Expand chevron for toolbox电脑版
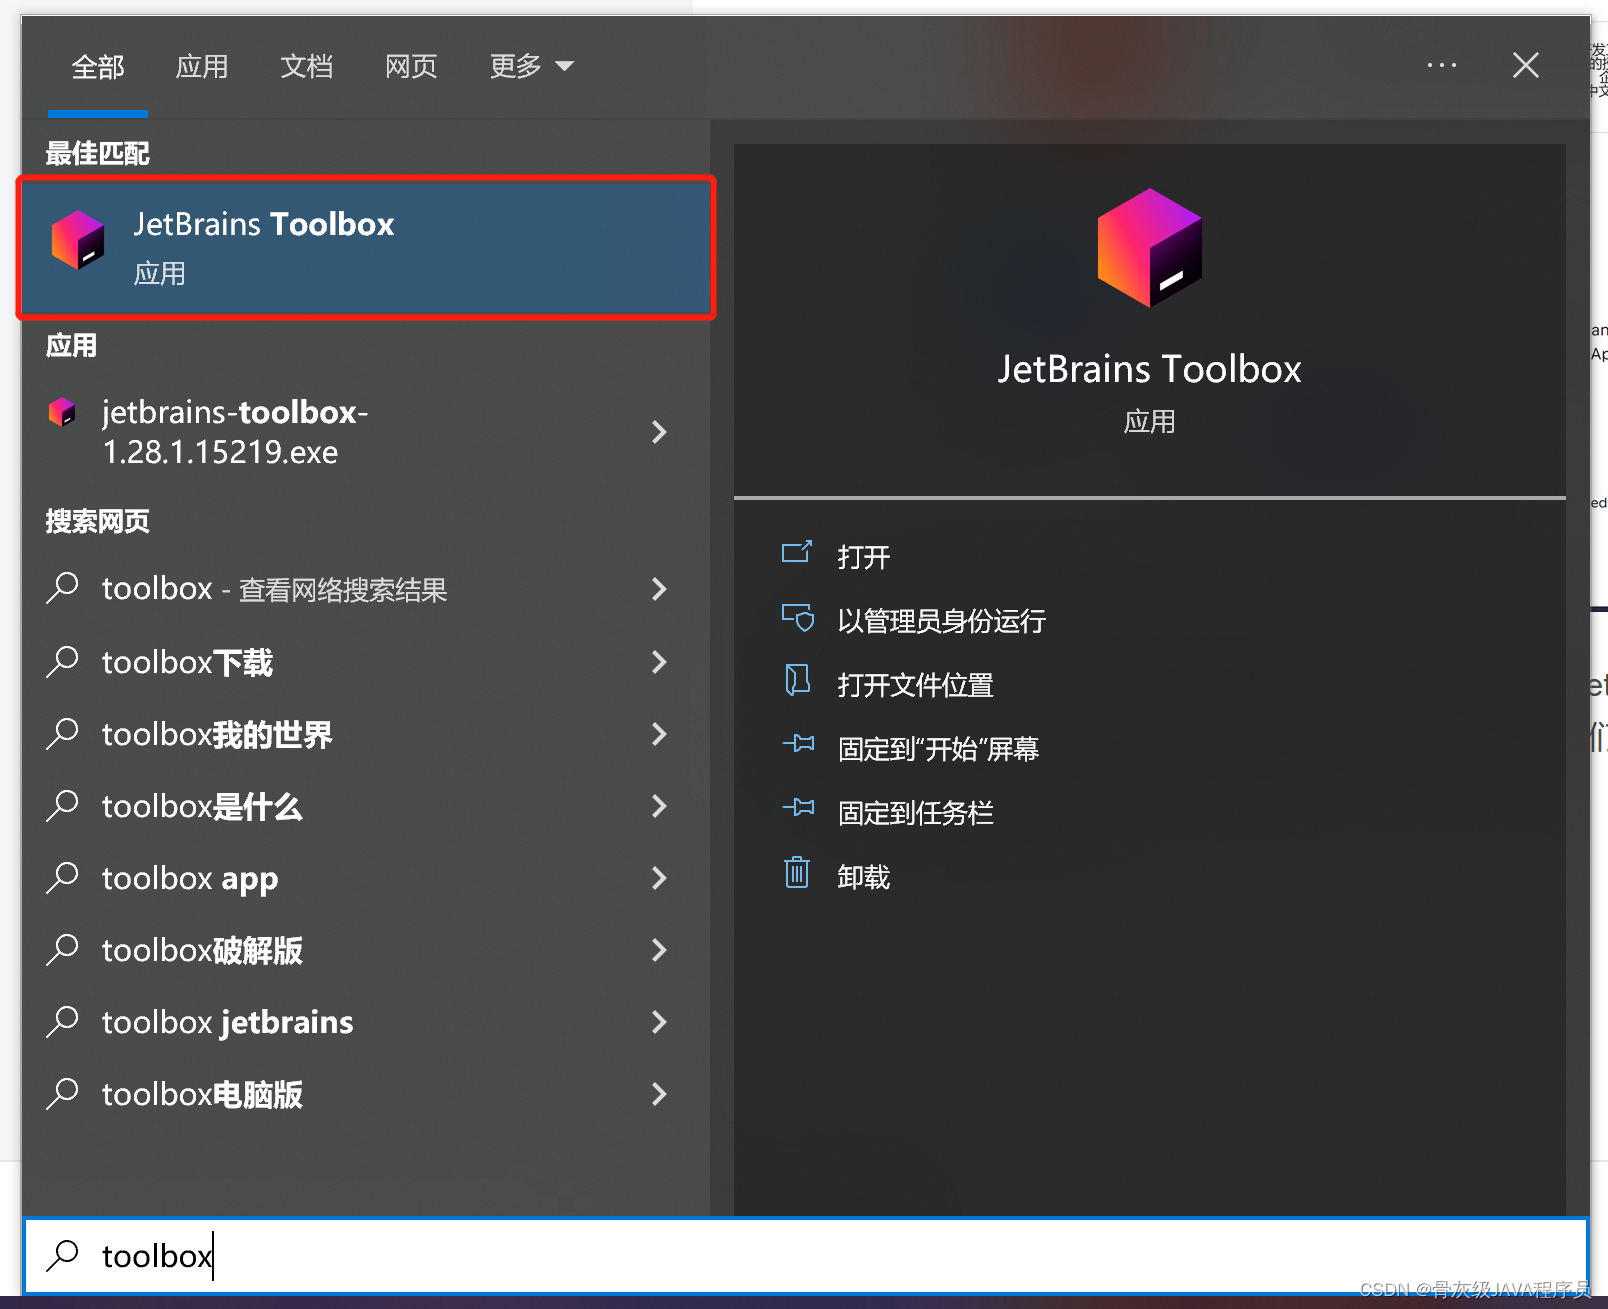 point(659,1093)
